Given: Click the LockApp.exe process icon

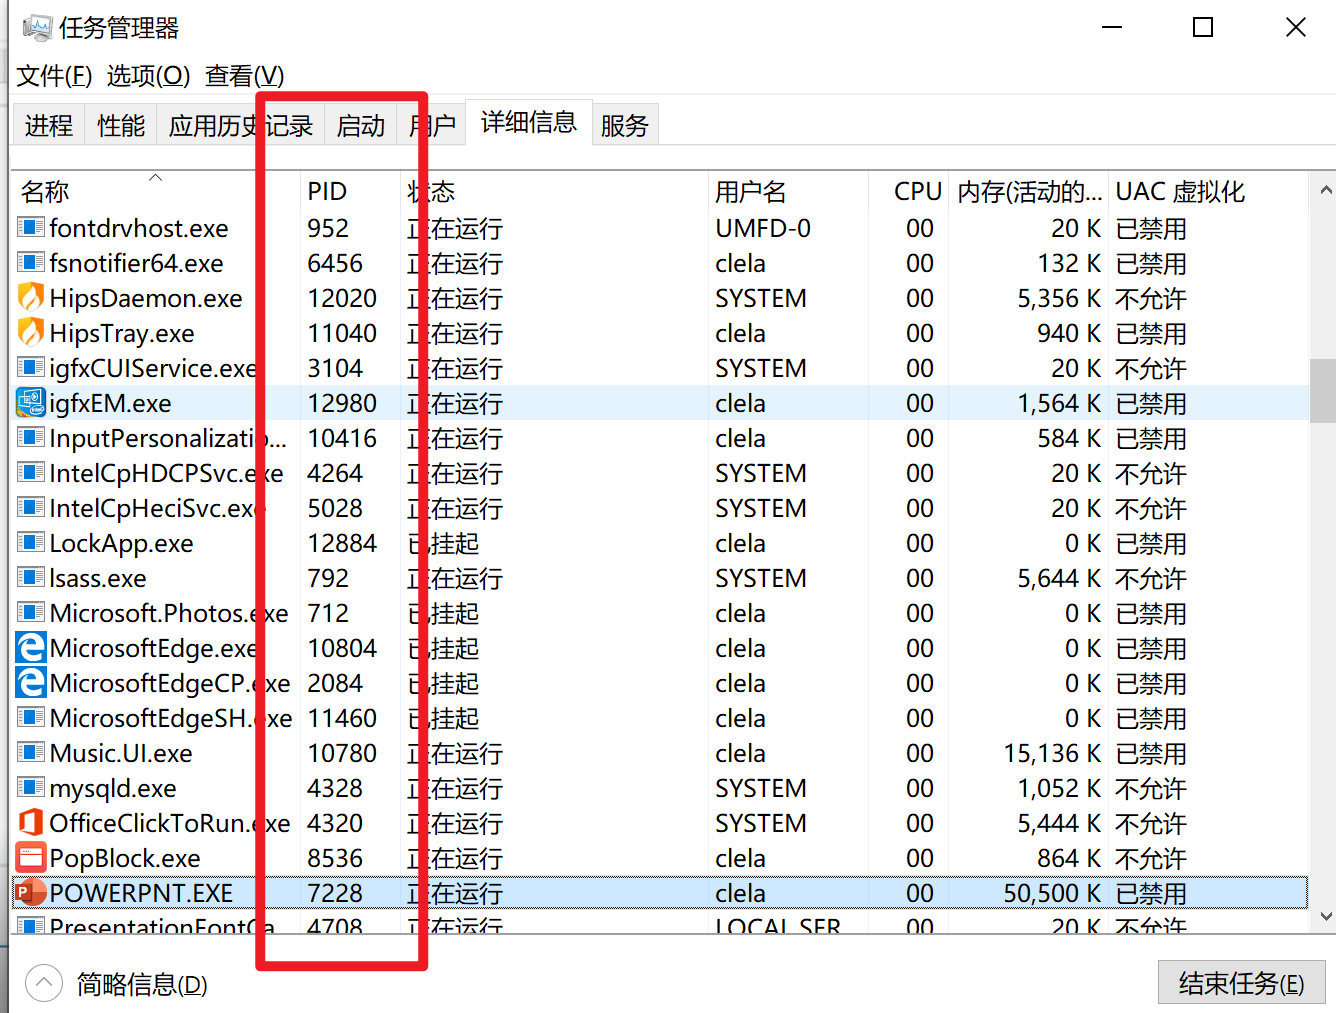Looking at the screenshot, I should click(x=31, y=543).
